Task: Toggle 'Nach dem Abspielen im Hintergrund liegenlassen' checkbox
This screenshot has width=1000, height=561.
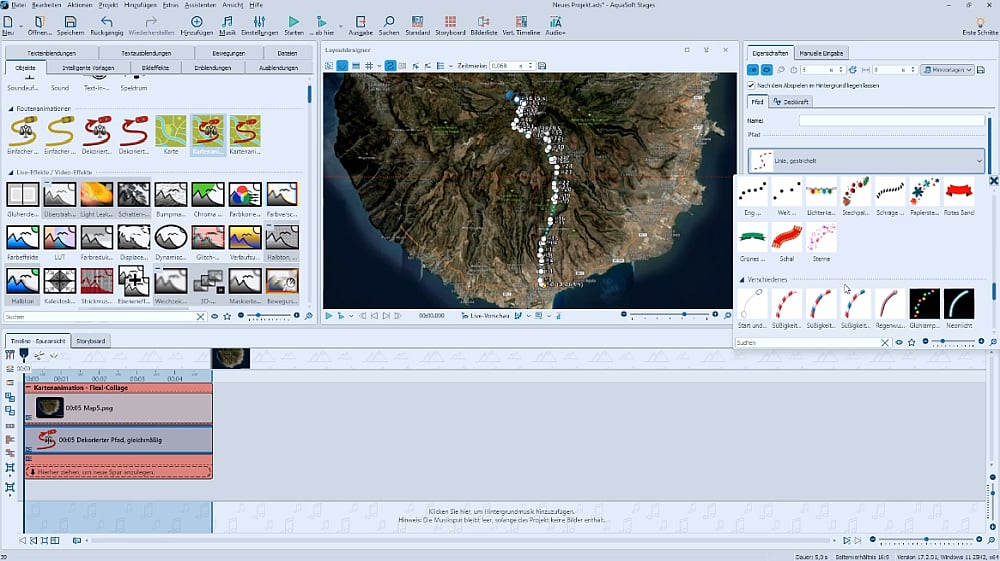Action: pos(753,86)
